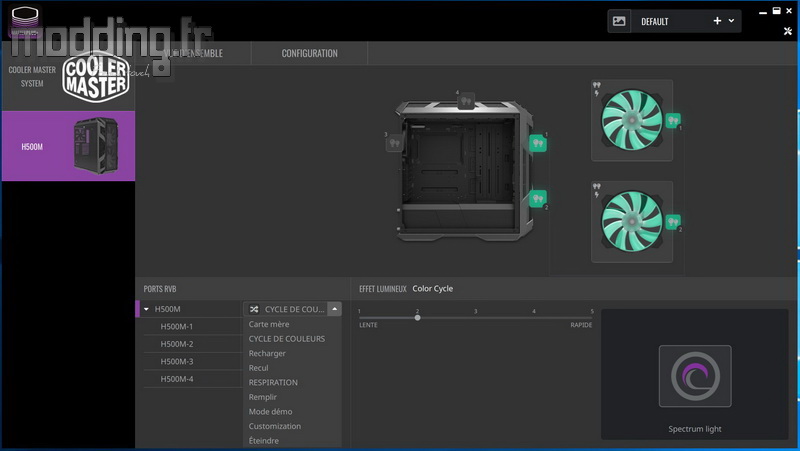This screenshot has height=451, width=800.
Task: Switch to the CONFIGURATION tab
Action: (309, 54)
